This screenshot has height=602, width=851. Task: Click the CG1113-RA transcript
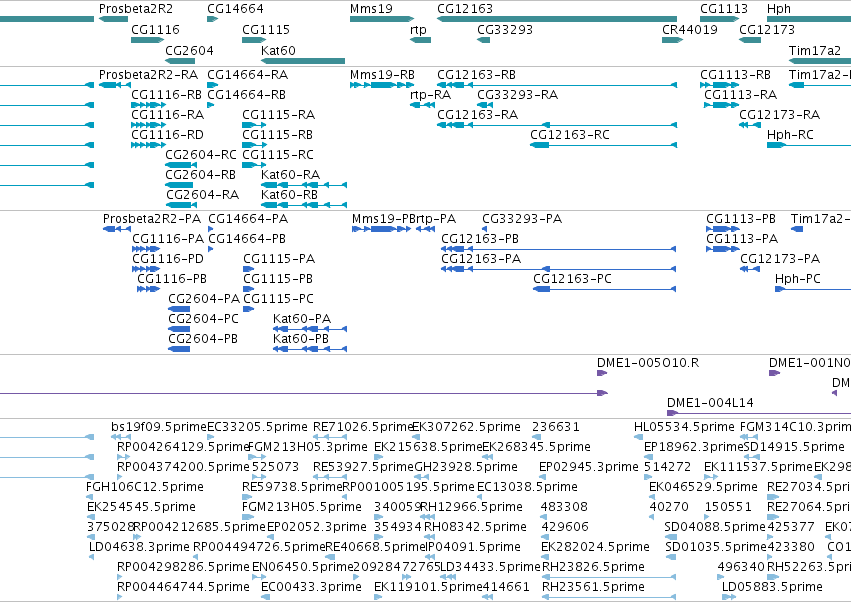(721, 105)
